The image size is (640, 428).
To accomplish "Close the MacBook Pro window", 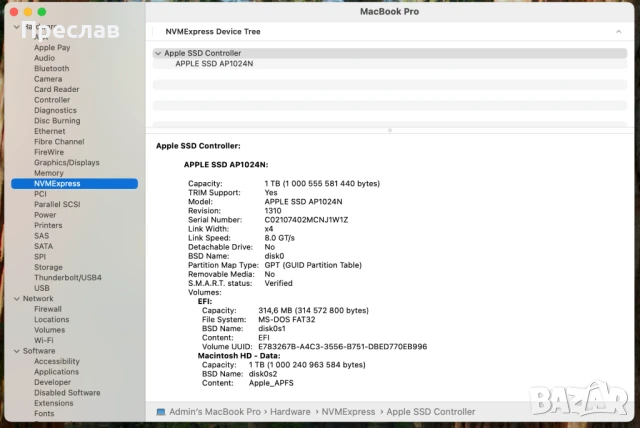I will point(14,12).
